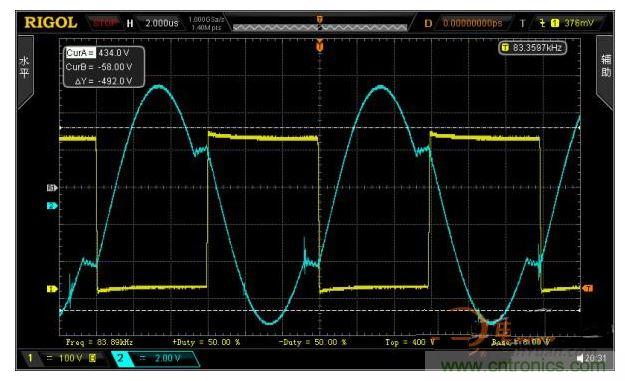625x381 pixels.
Task: Click the falling-edge trigger icon
Action: click(x=542, y=23)
